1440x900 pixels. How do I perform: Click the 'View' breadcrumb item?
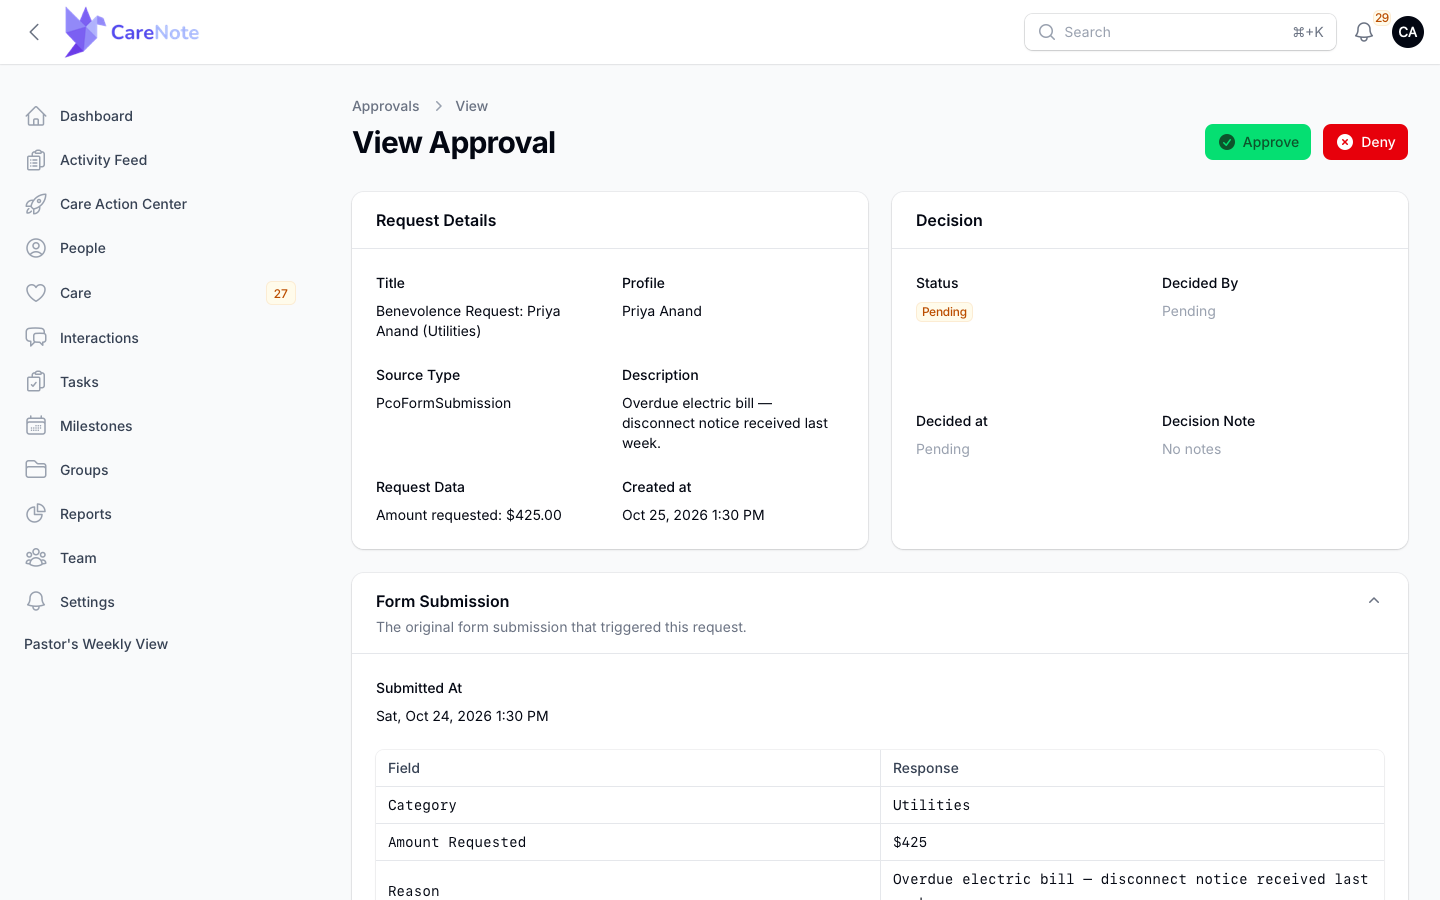(x=472, y=106)
